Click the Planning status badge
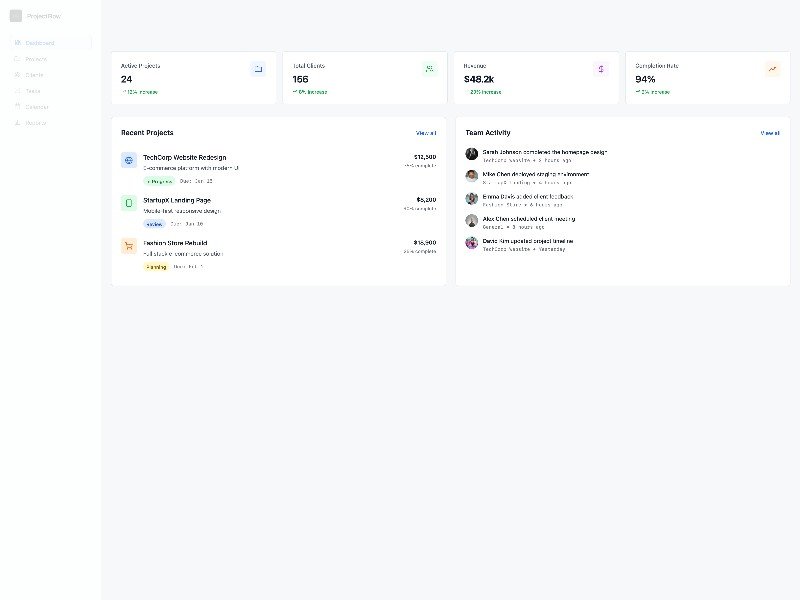800x600 pixels. click(156, 267)
